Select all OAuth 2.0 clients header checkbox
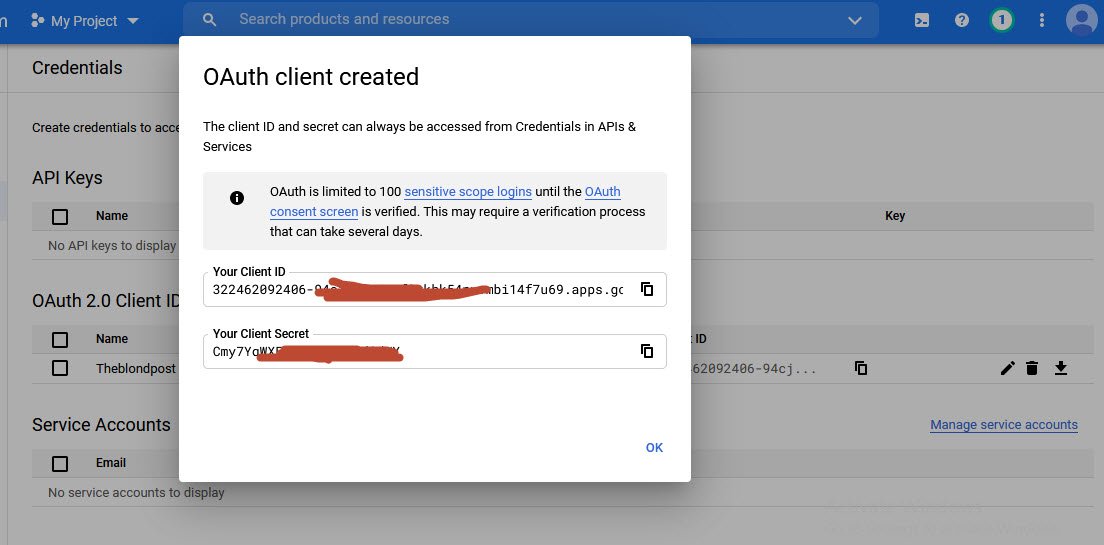Image resolution: width=1104 pixels, height=545 pixels. tap(60, 339)
